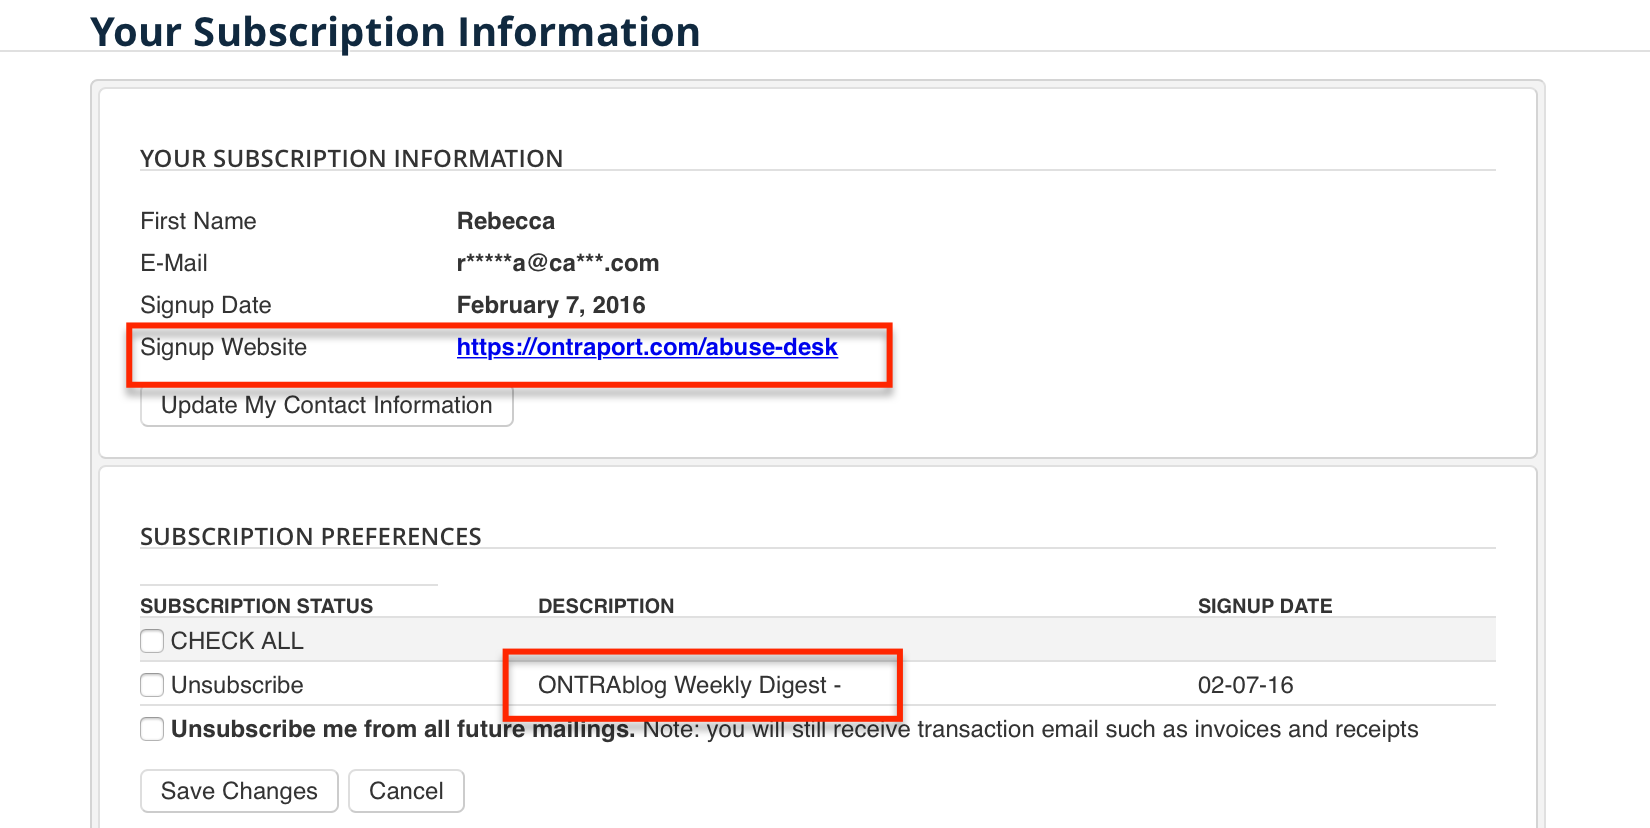Viewport: 1650px width, 828px height.
Task: Select the ONTRAblog Weekly Digest description
Action: coord(689,685)
